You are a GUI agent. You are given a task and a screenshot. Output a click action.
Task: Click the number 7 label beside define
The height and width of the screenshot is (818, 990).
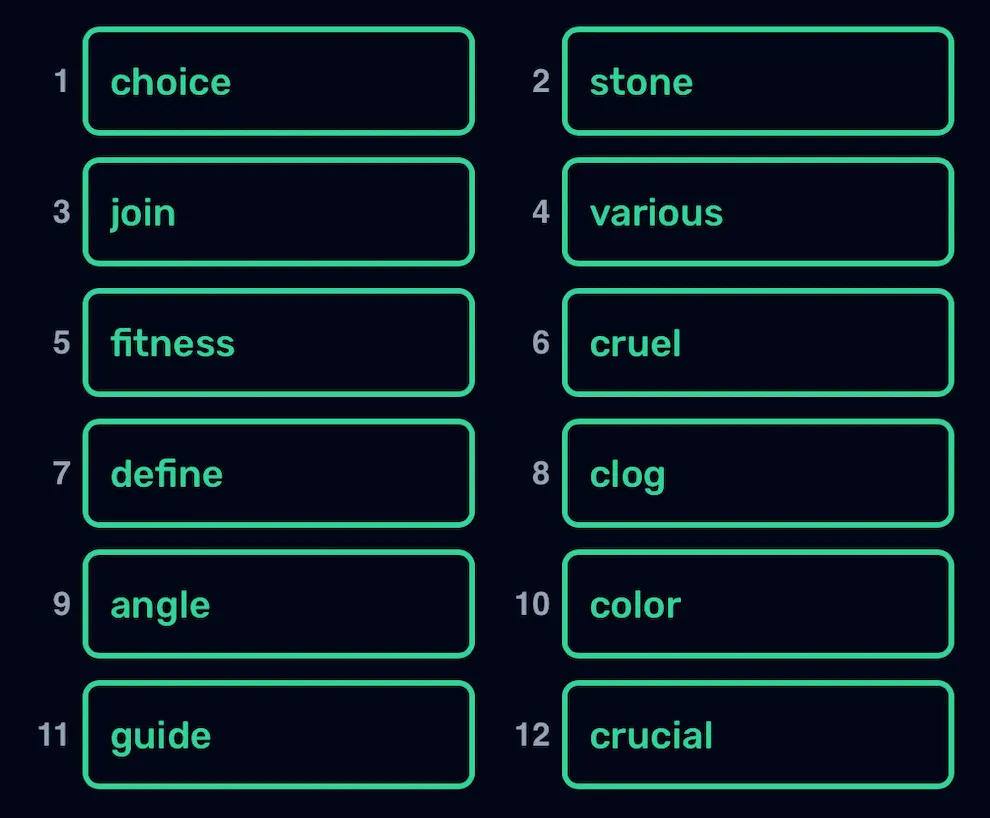[61, 473]
